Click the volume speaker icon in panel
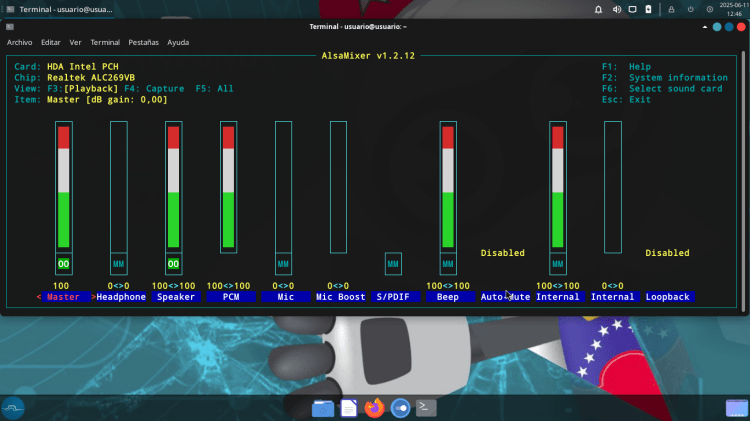 (616, 9)
